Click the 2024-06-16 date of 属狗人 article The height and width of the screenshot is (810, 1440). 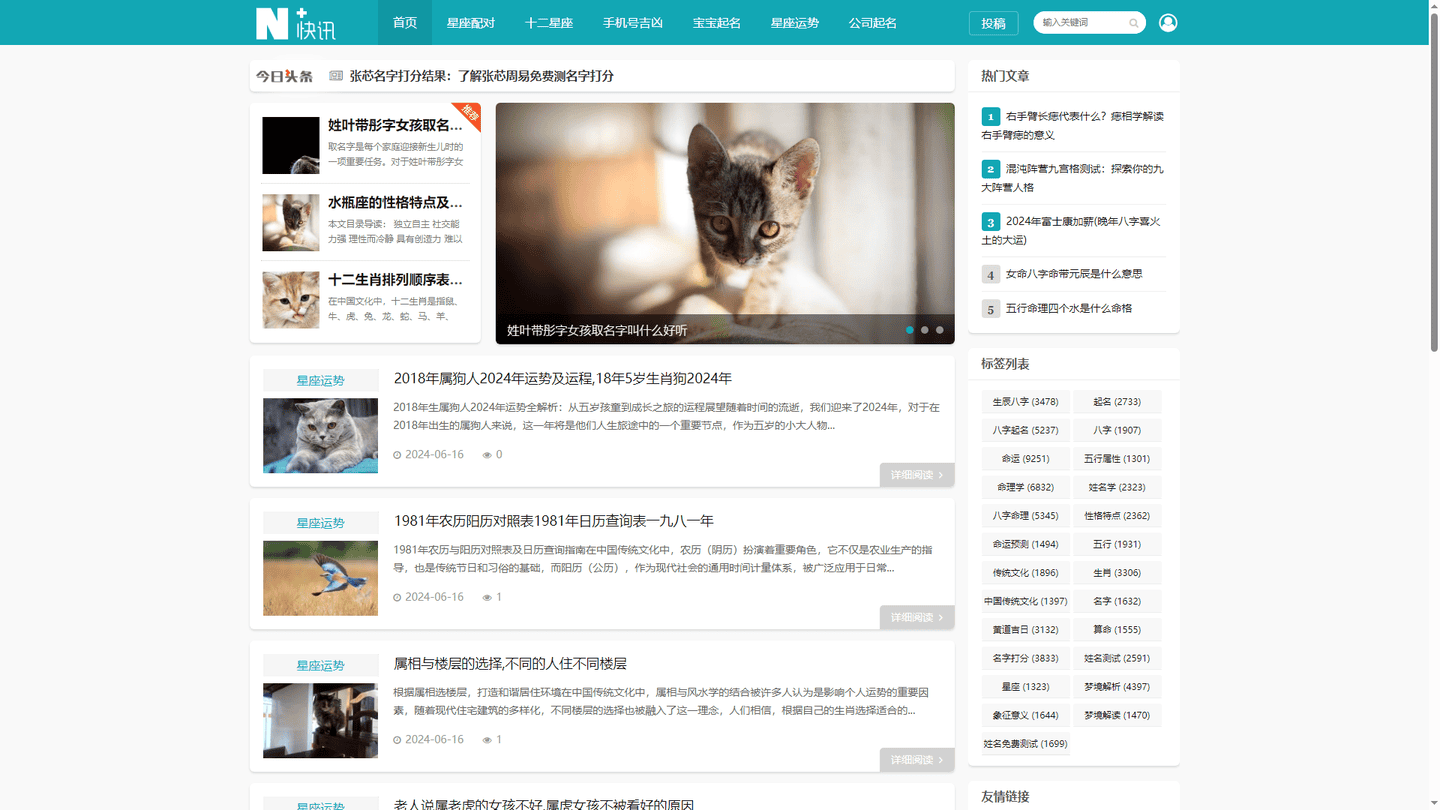coord(434,454)
